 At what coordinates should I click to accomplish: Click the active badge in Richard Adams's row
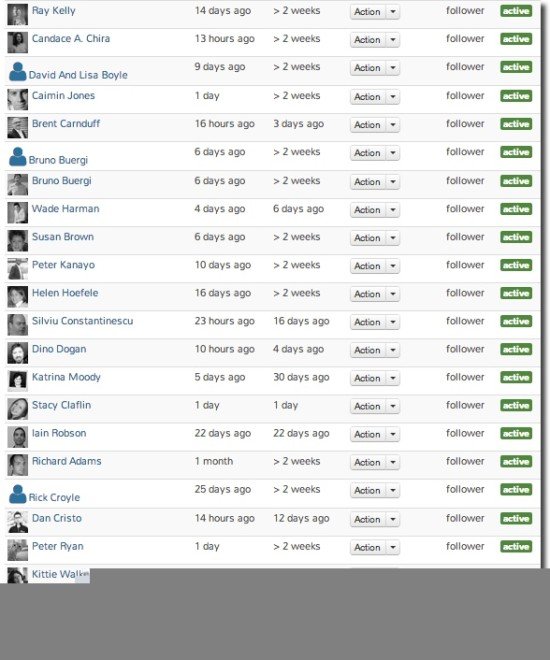(x=516, y=462)
